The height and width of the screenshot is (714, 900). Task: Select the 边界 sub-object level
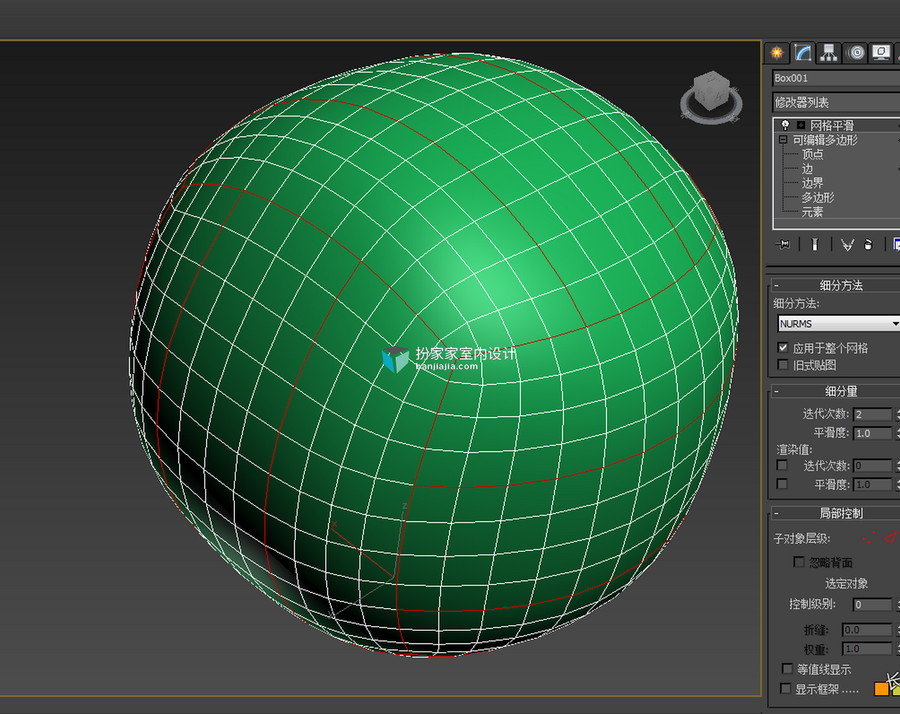click(x=812, y=183)
